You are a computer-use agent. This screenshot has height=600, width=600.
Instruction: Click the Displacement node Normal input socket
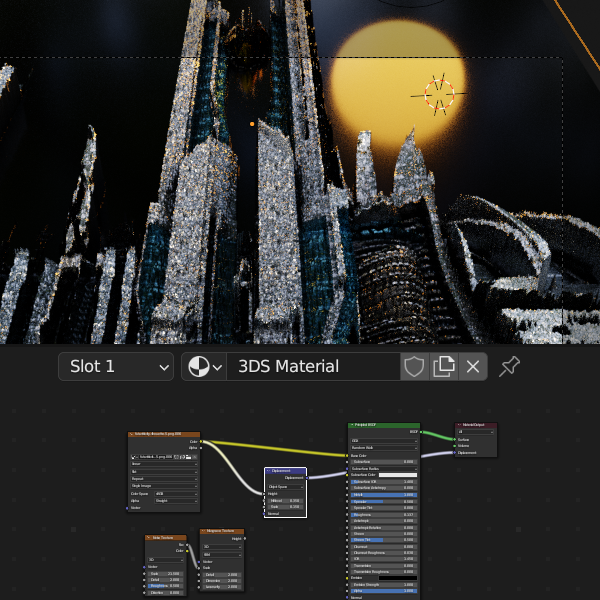(x=264, y=514)
